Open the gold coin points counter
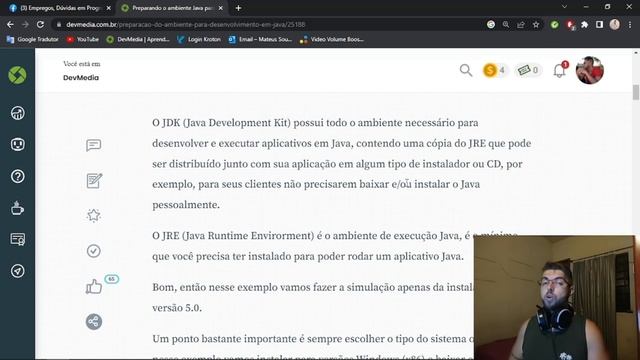The width and height of the screenshot is (640, 360). pos(494,71)
